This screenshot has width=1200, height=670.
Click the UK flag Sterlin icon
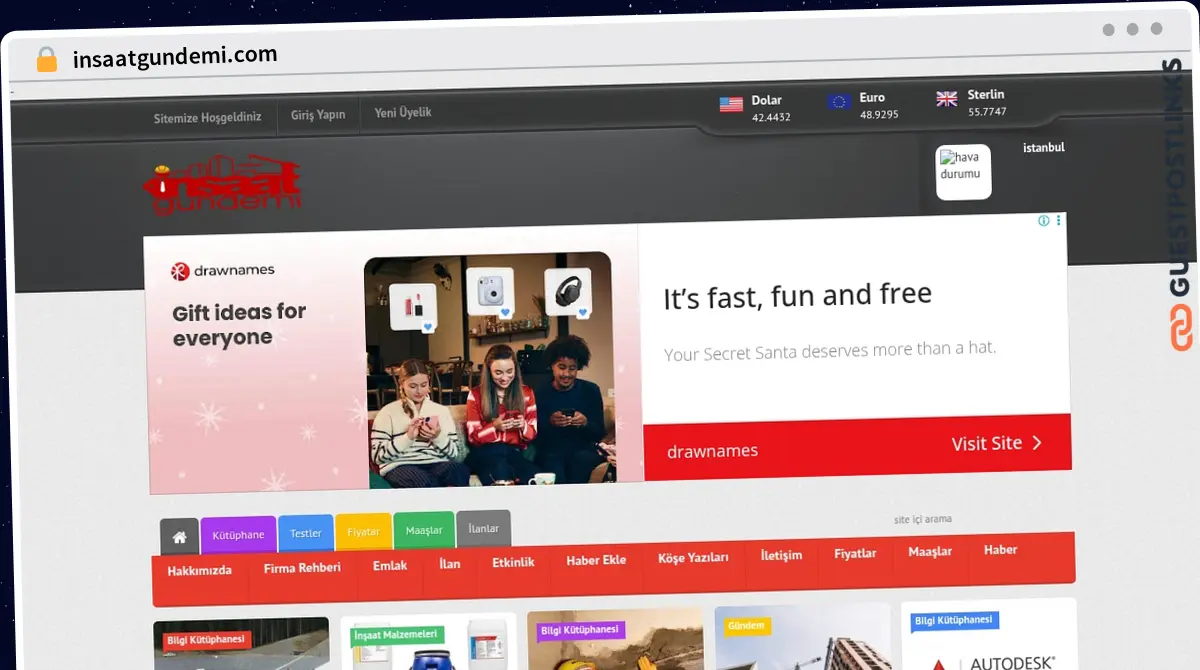[946, 99]
